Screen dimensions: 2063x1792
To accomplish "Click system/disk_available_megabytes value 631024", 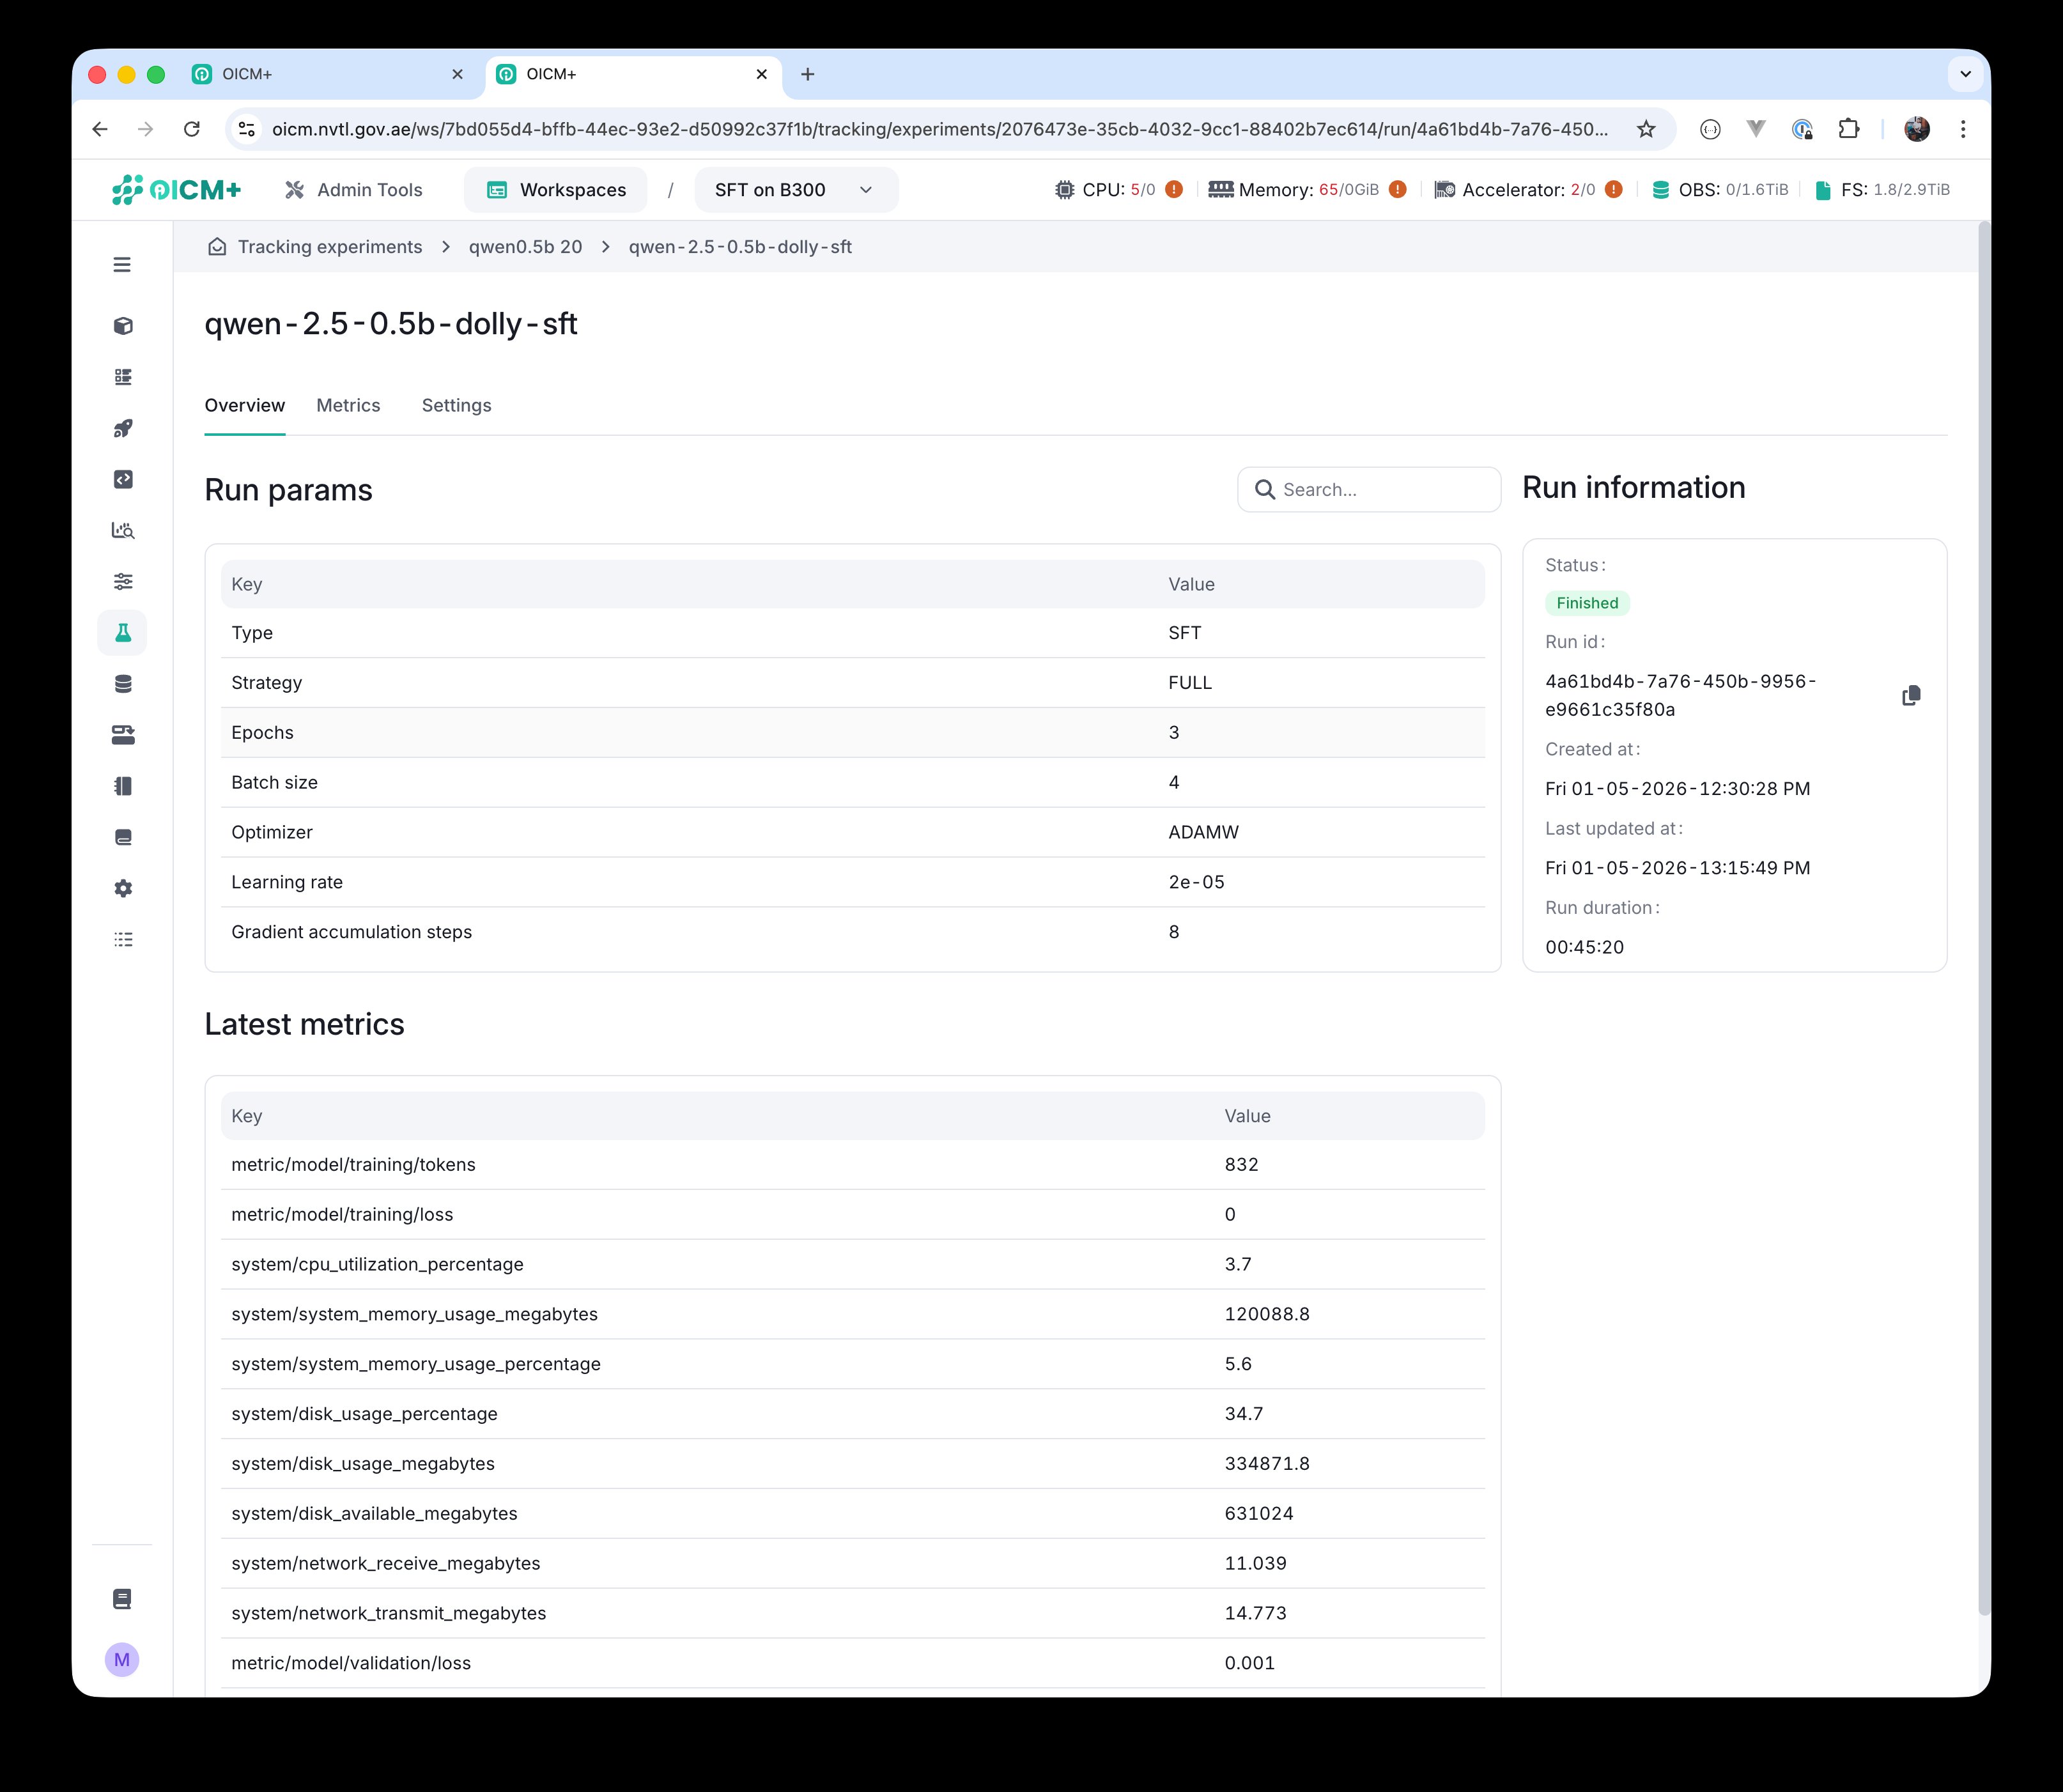I will (x=1259, y=1514).
